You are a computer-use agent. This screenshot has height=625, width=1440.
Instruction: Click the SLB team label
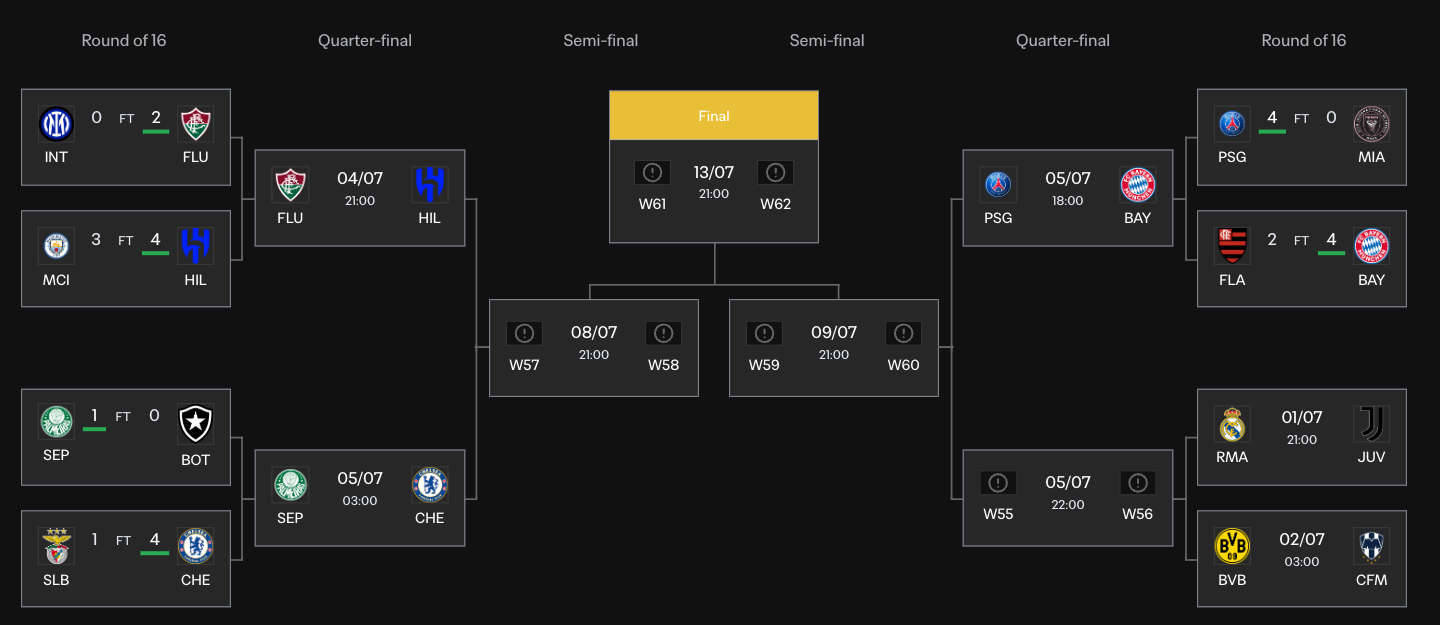pos(56,580)
